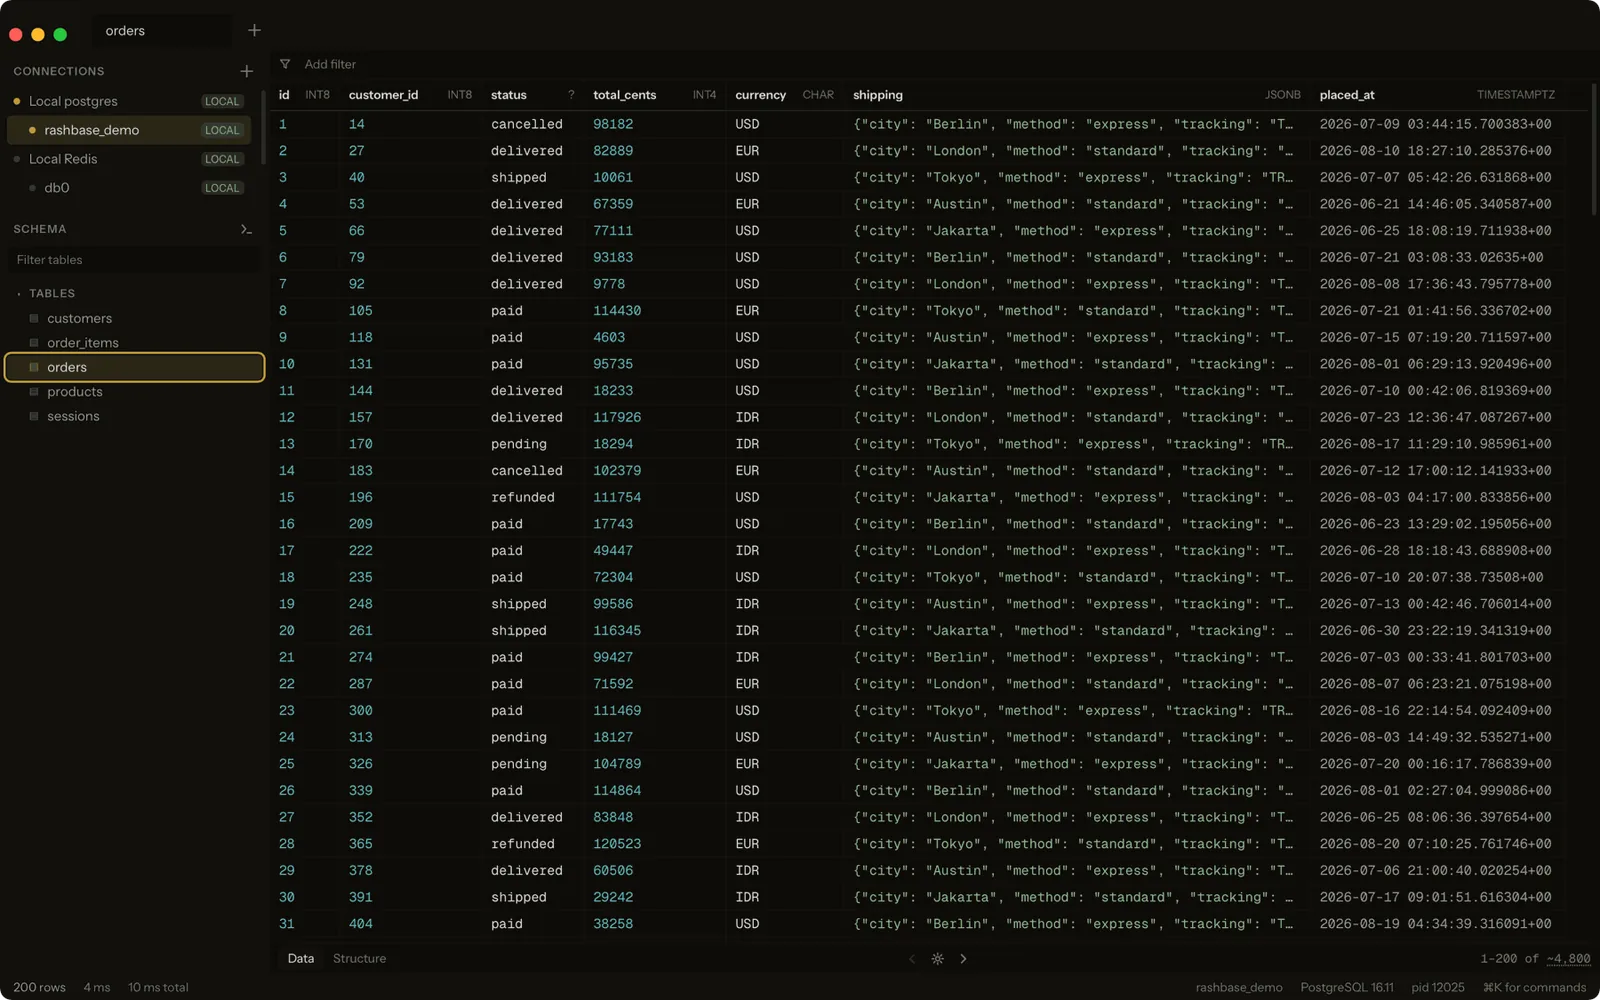
Task: Click the table icon next to products
Action: [x=34, y=392]
